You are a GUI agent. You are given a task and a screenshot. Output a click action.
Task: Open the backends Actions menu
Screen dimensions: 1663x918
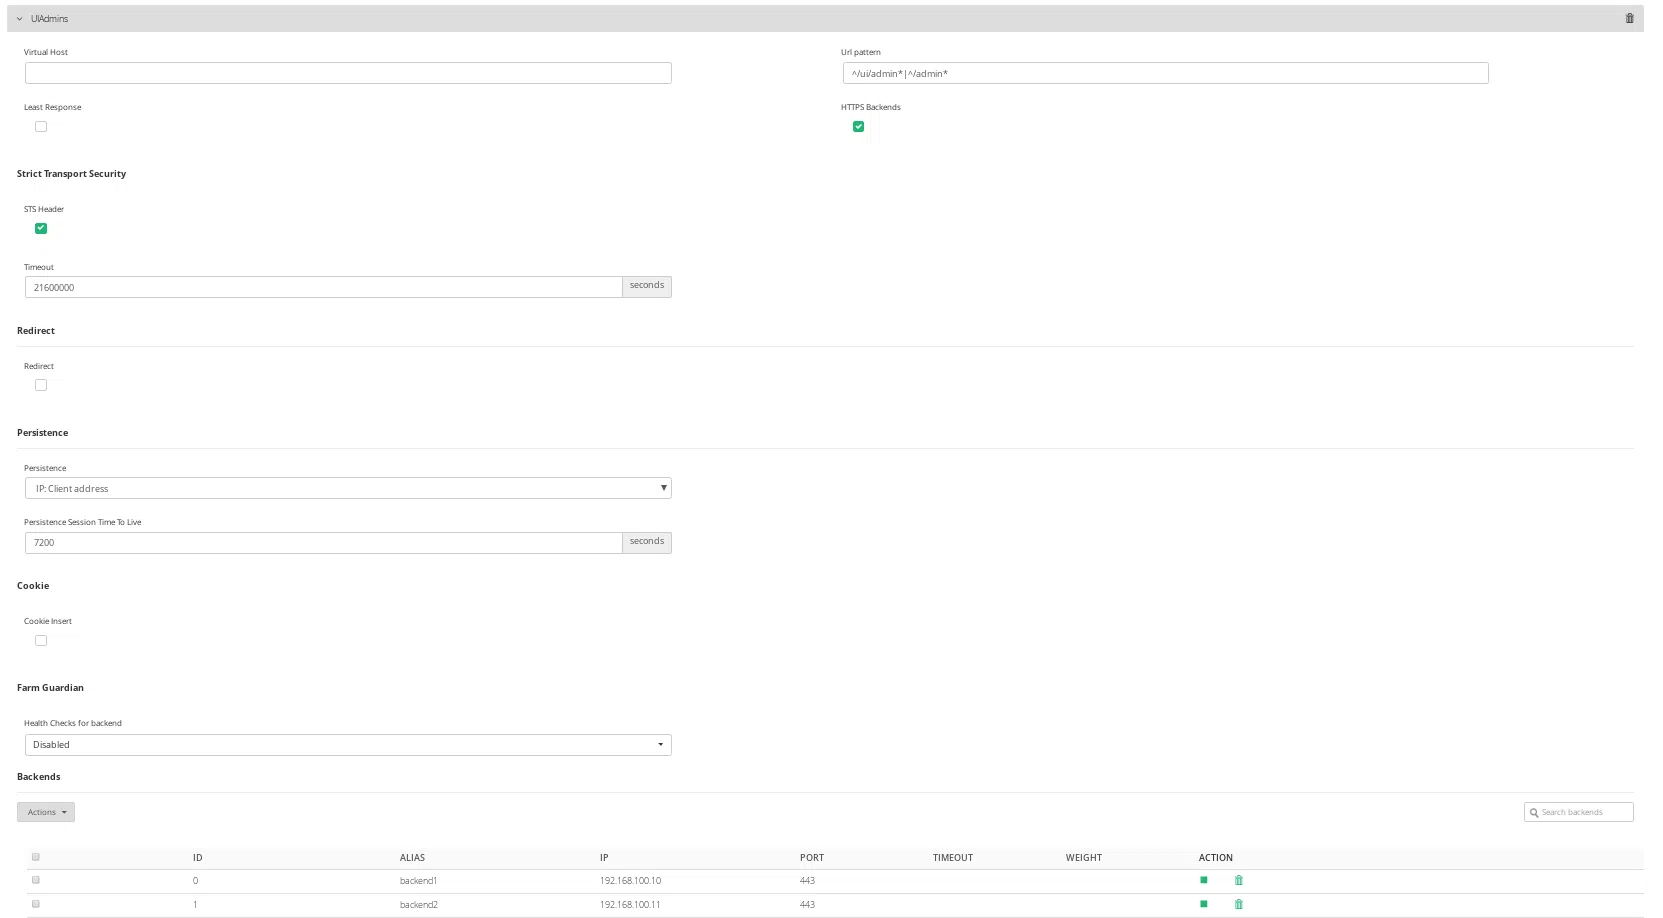point(46,812)
